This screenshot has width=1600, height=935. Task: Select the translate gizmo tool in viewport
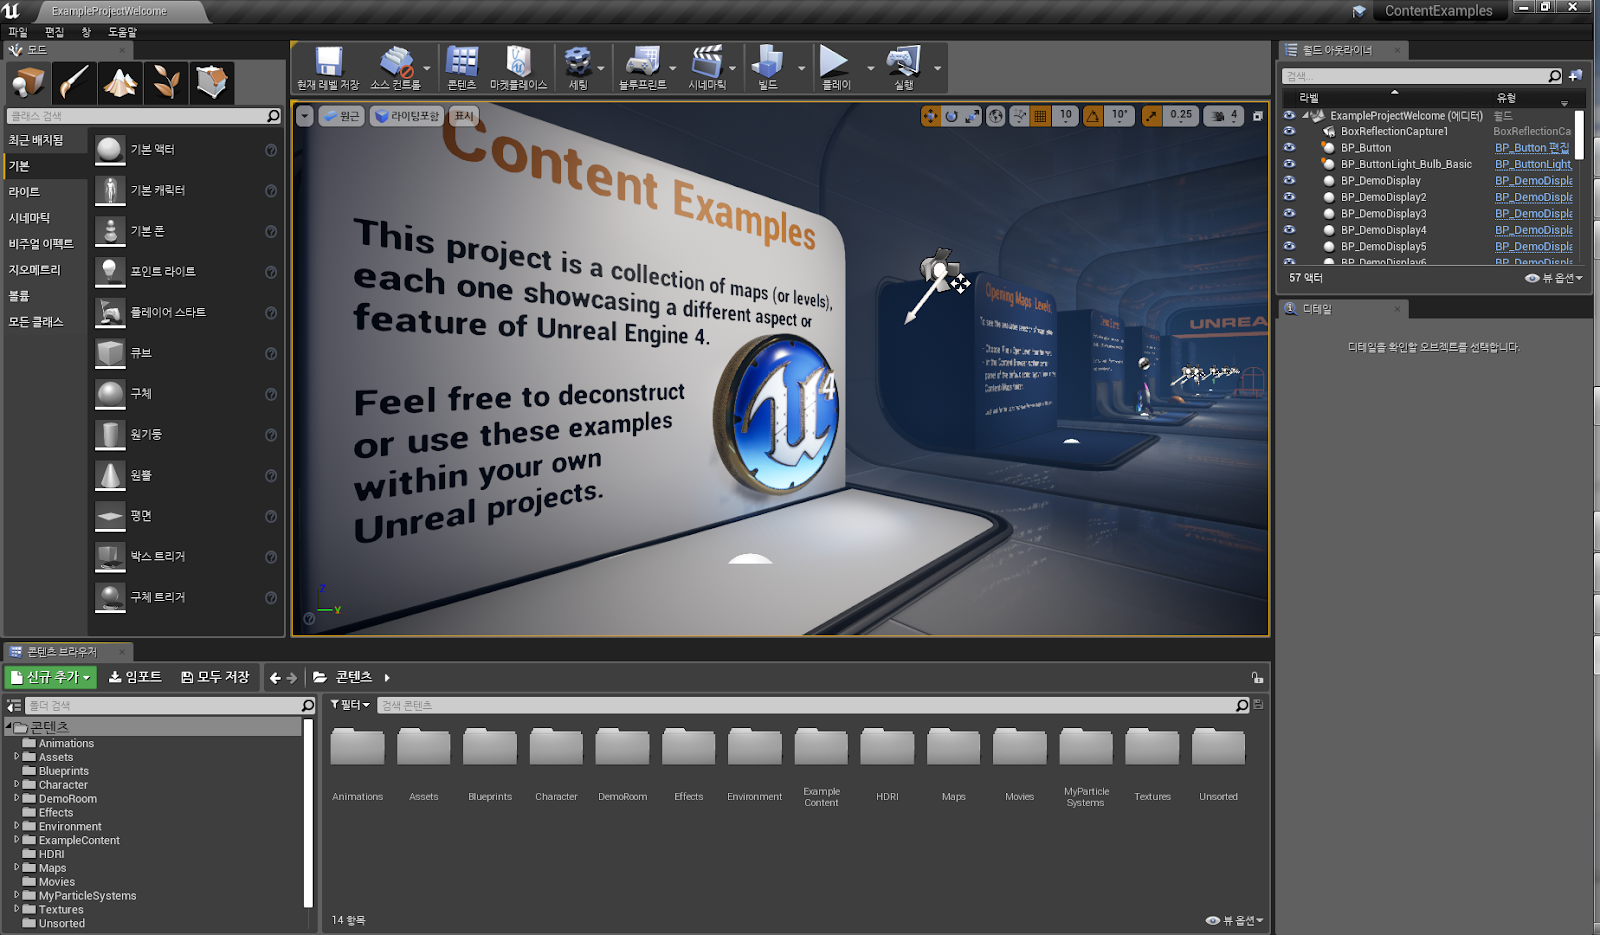(x=931, y=116)
